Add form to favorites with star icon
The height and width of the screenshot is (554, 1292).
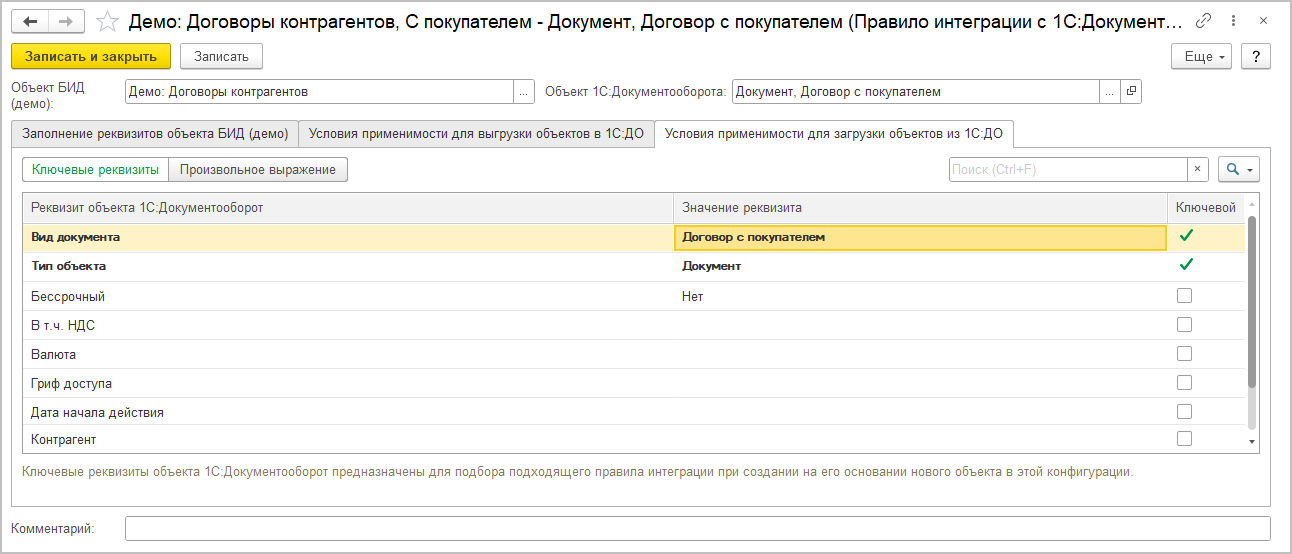tap(107, 21)
